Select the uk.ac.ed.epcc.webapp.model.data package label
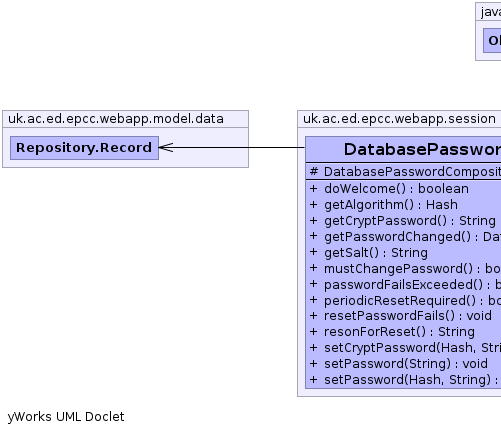Viewport: 501px width, 434px height. (x=116, y=119)
